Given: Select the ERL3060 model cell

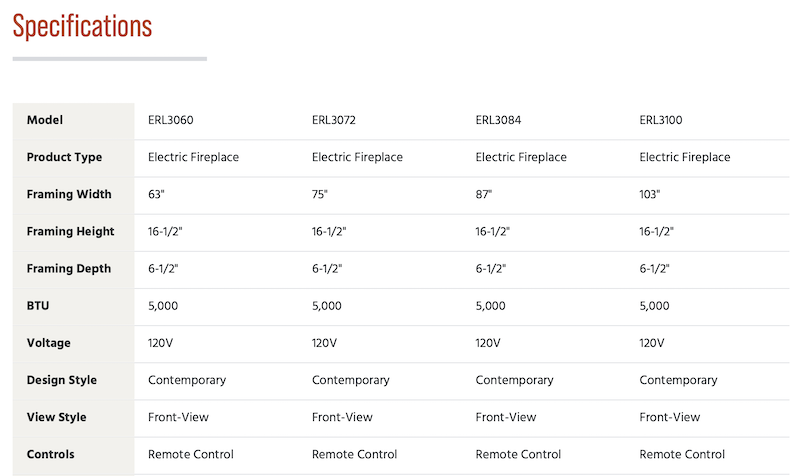Looking at the screenshot, I should [170, 120].
